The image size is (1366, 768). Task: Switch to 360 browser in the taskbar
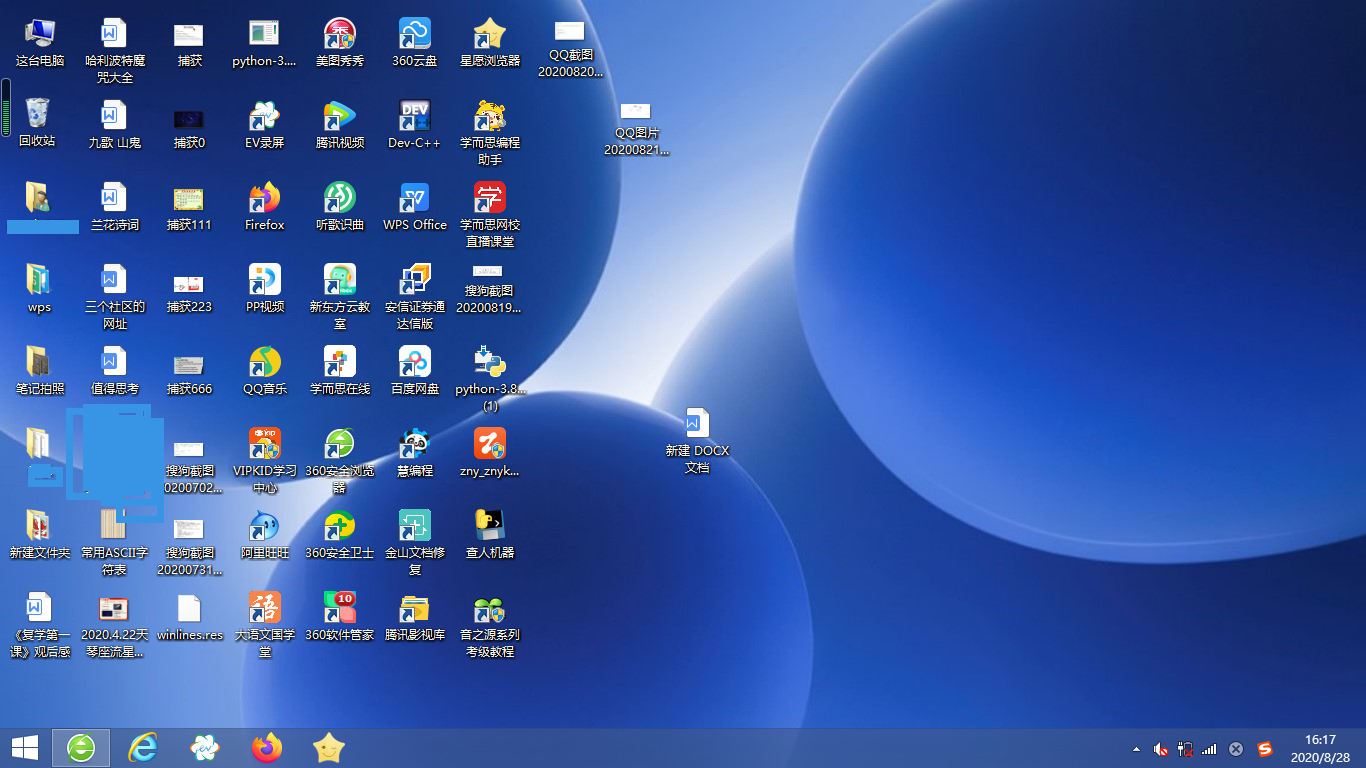click(81, 747)
